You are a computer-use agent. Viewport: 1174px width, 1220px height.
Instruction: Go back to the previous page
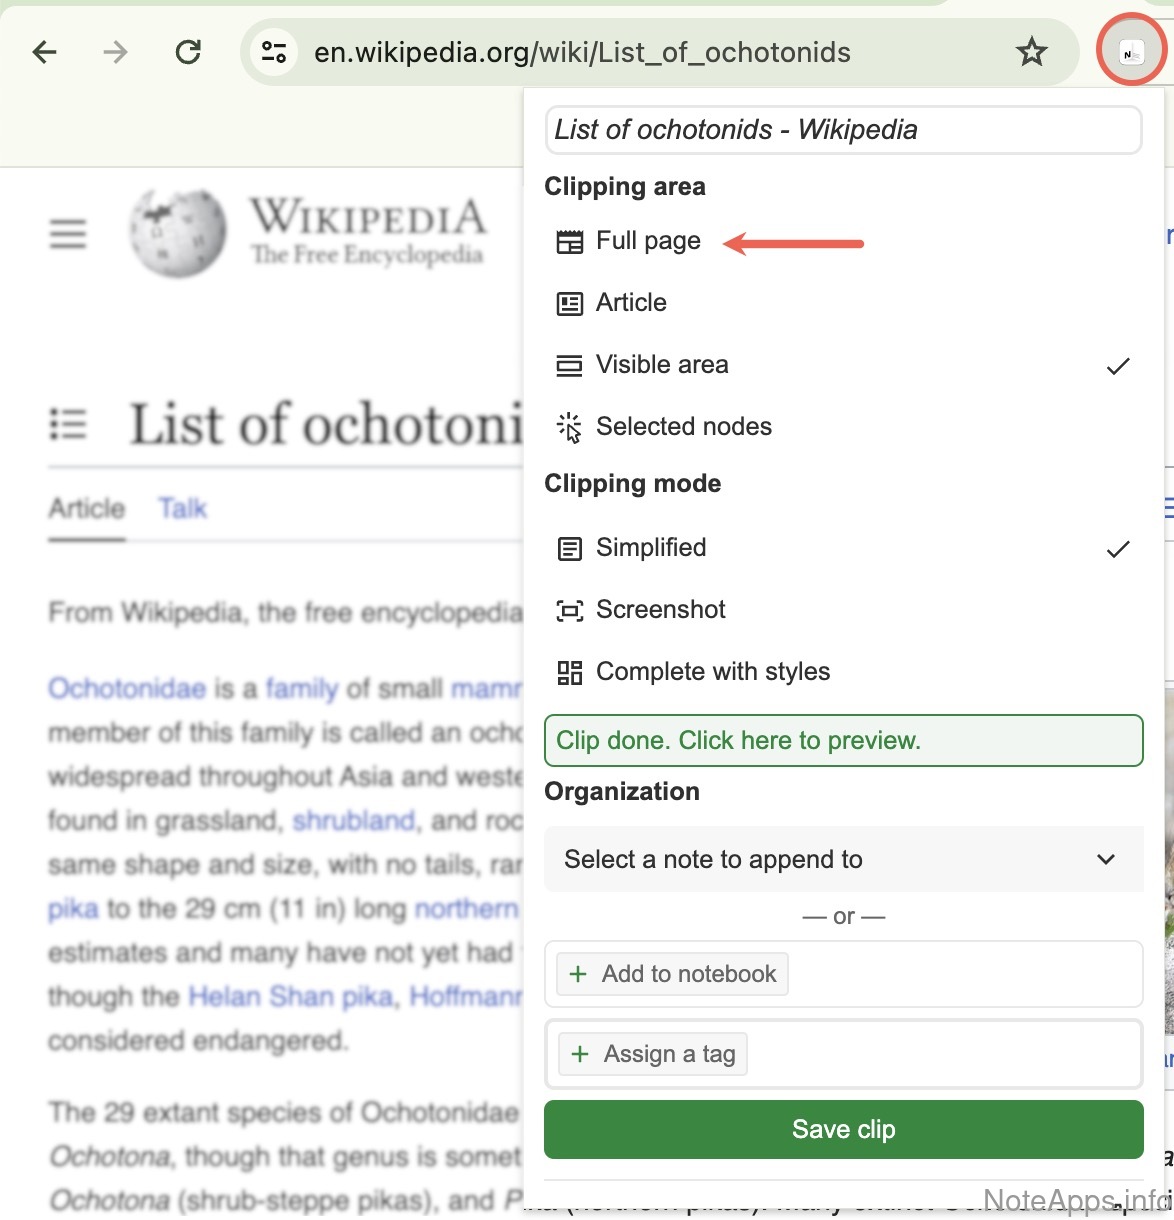pos(45,52)
